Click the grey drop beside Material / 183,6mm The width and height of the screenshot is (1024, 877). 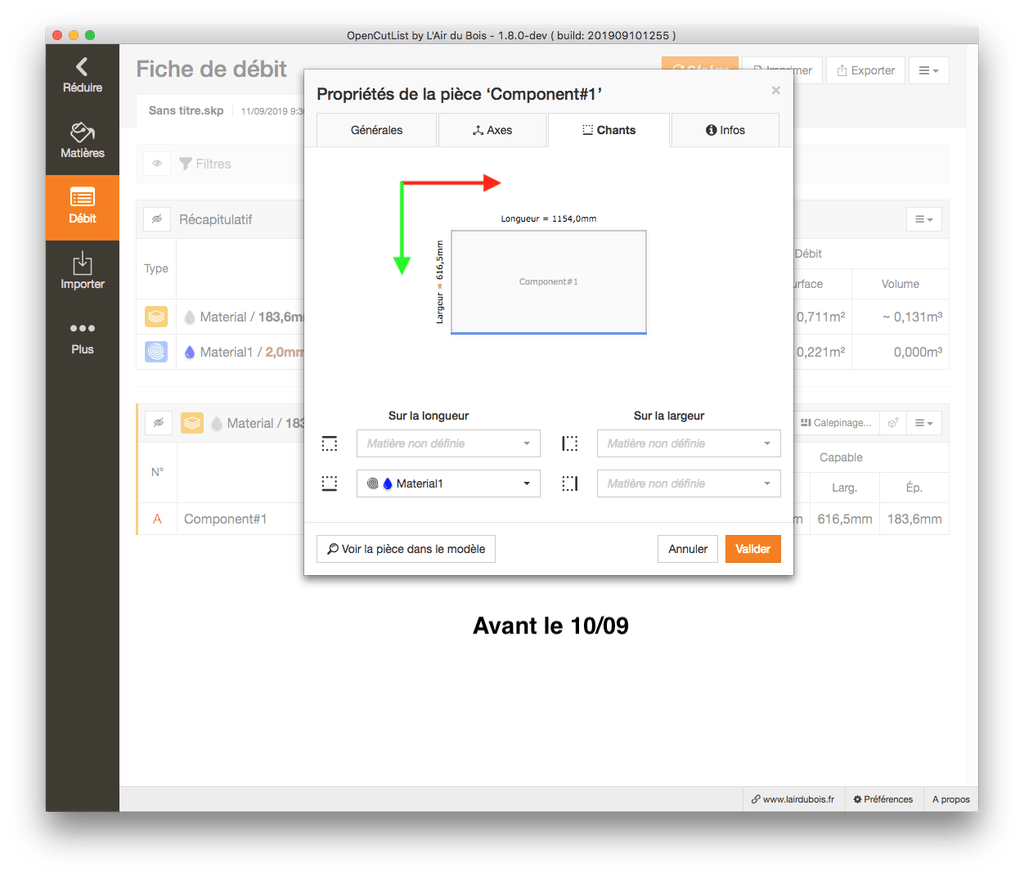(189, 317)
